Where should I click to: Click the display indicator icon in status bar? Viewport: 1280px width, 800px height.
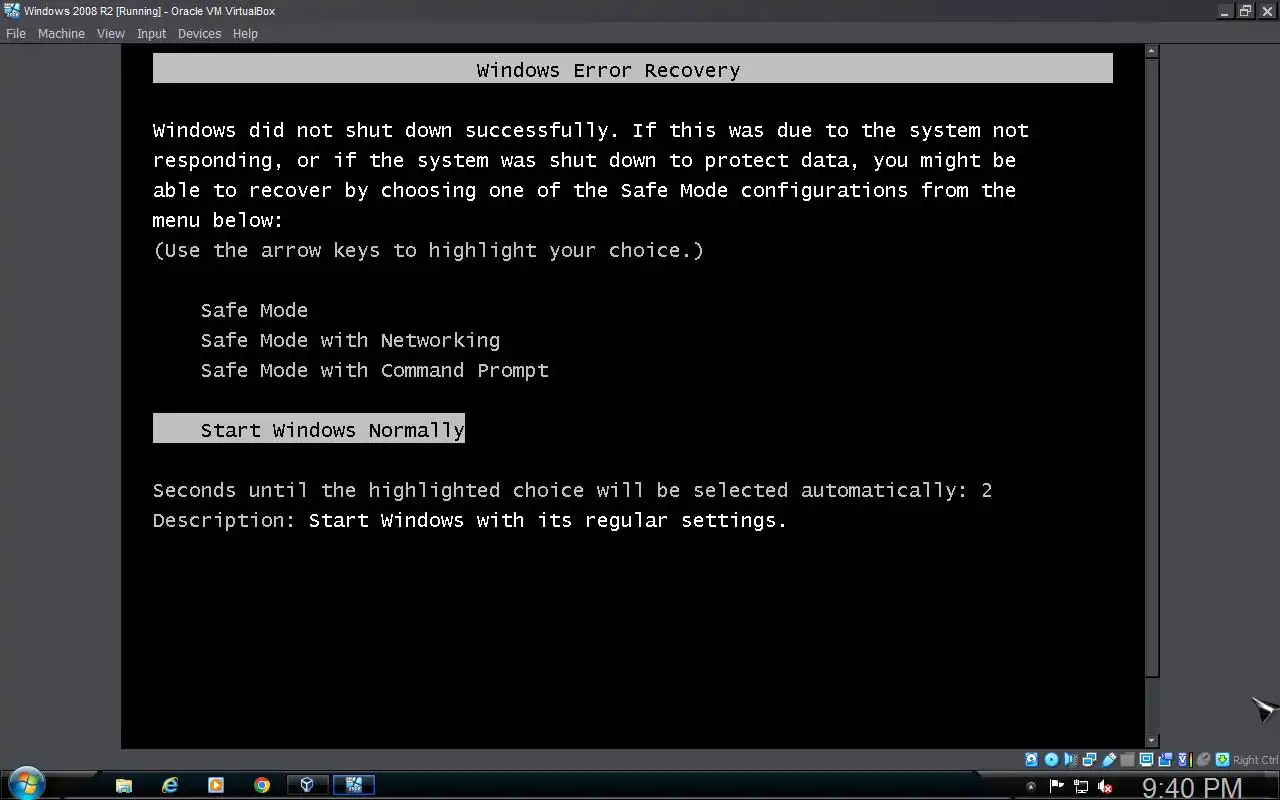pyautogui.click(x=1146, y=760)
